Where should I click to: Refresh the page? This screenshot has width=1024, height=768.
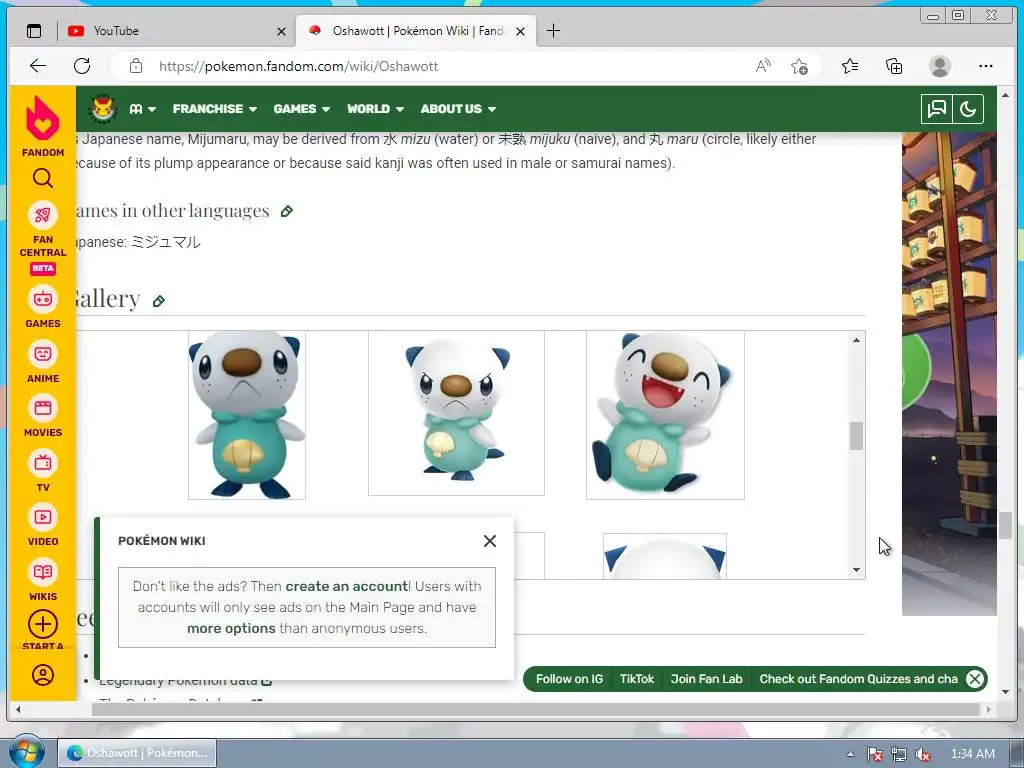(82, 66)
